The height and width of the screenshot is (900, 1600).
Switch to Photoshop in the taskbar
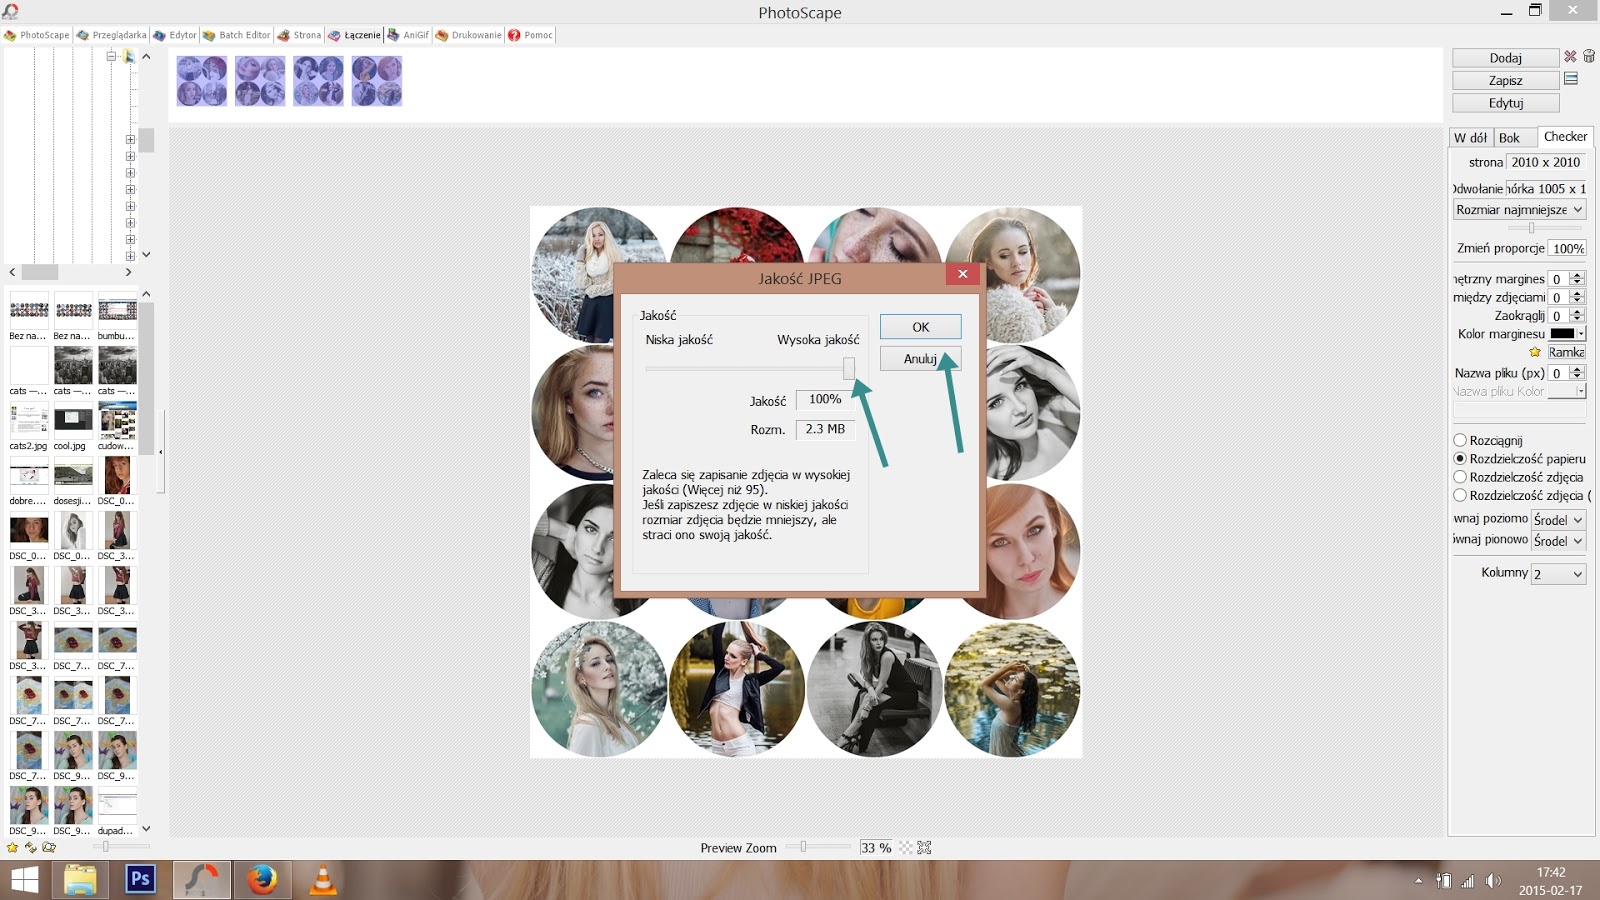pyautogui.click(x=141, y=880)
